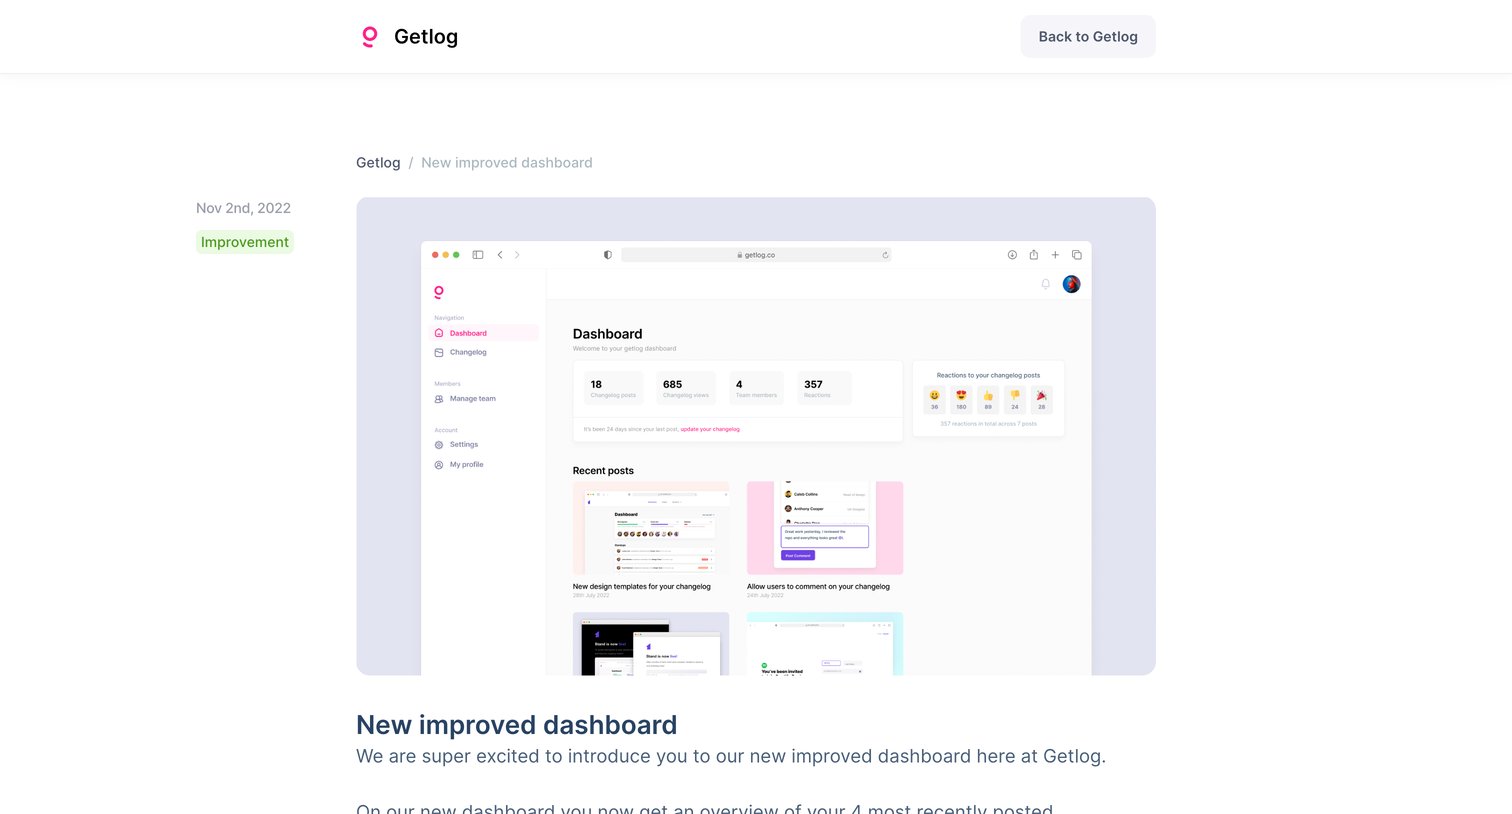Click the 'Nov 2nd, 2022' date text
The width and height of the screenshot is (1512, 814).
pos(243,208)
